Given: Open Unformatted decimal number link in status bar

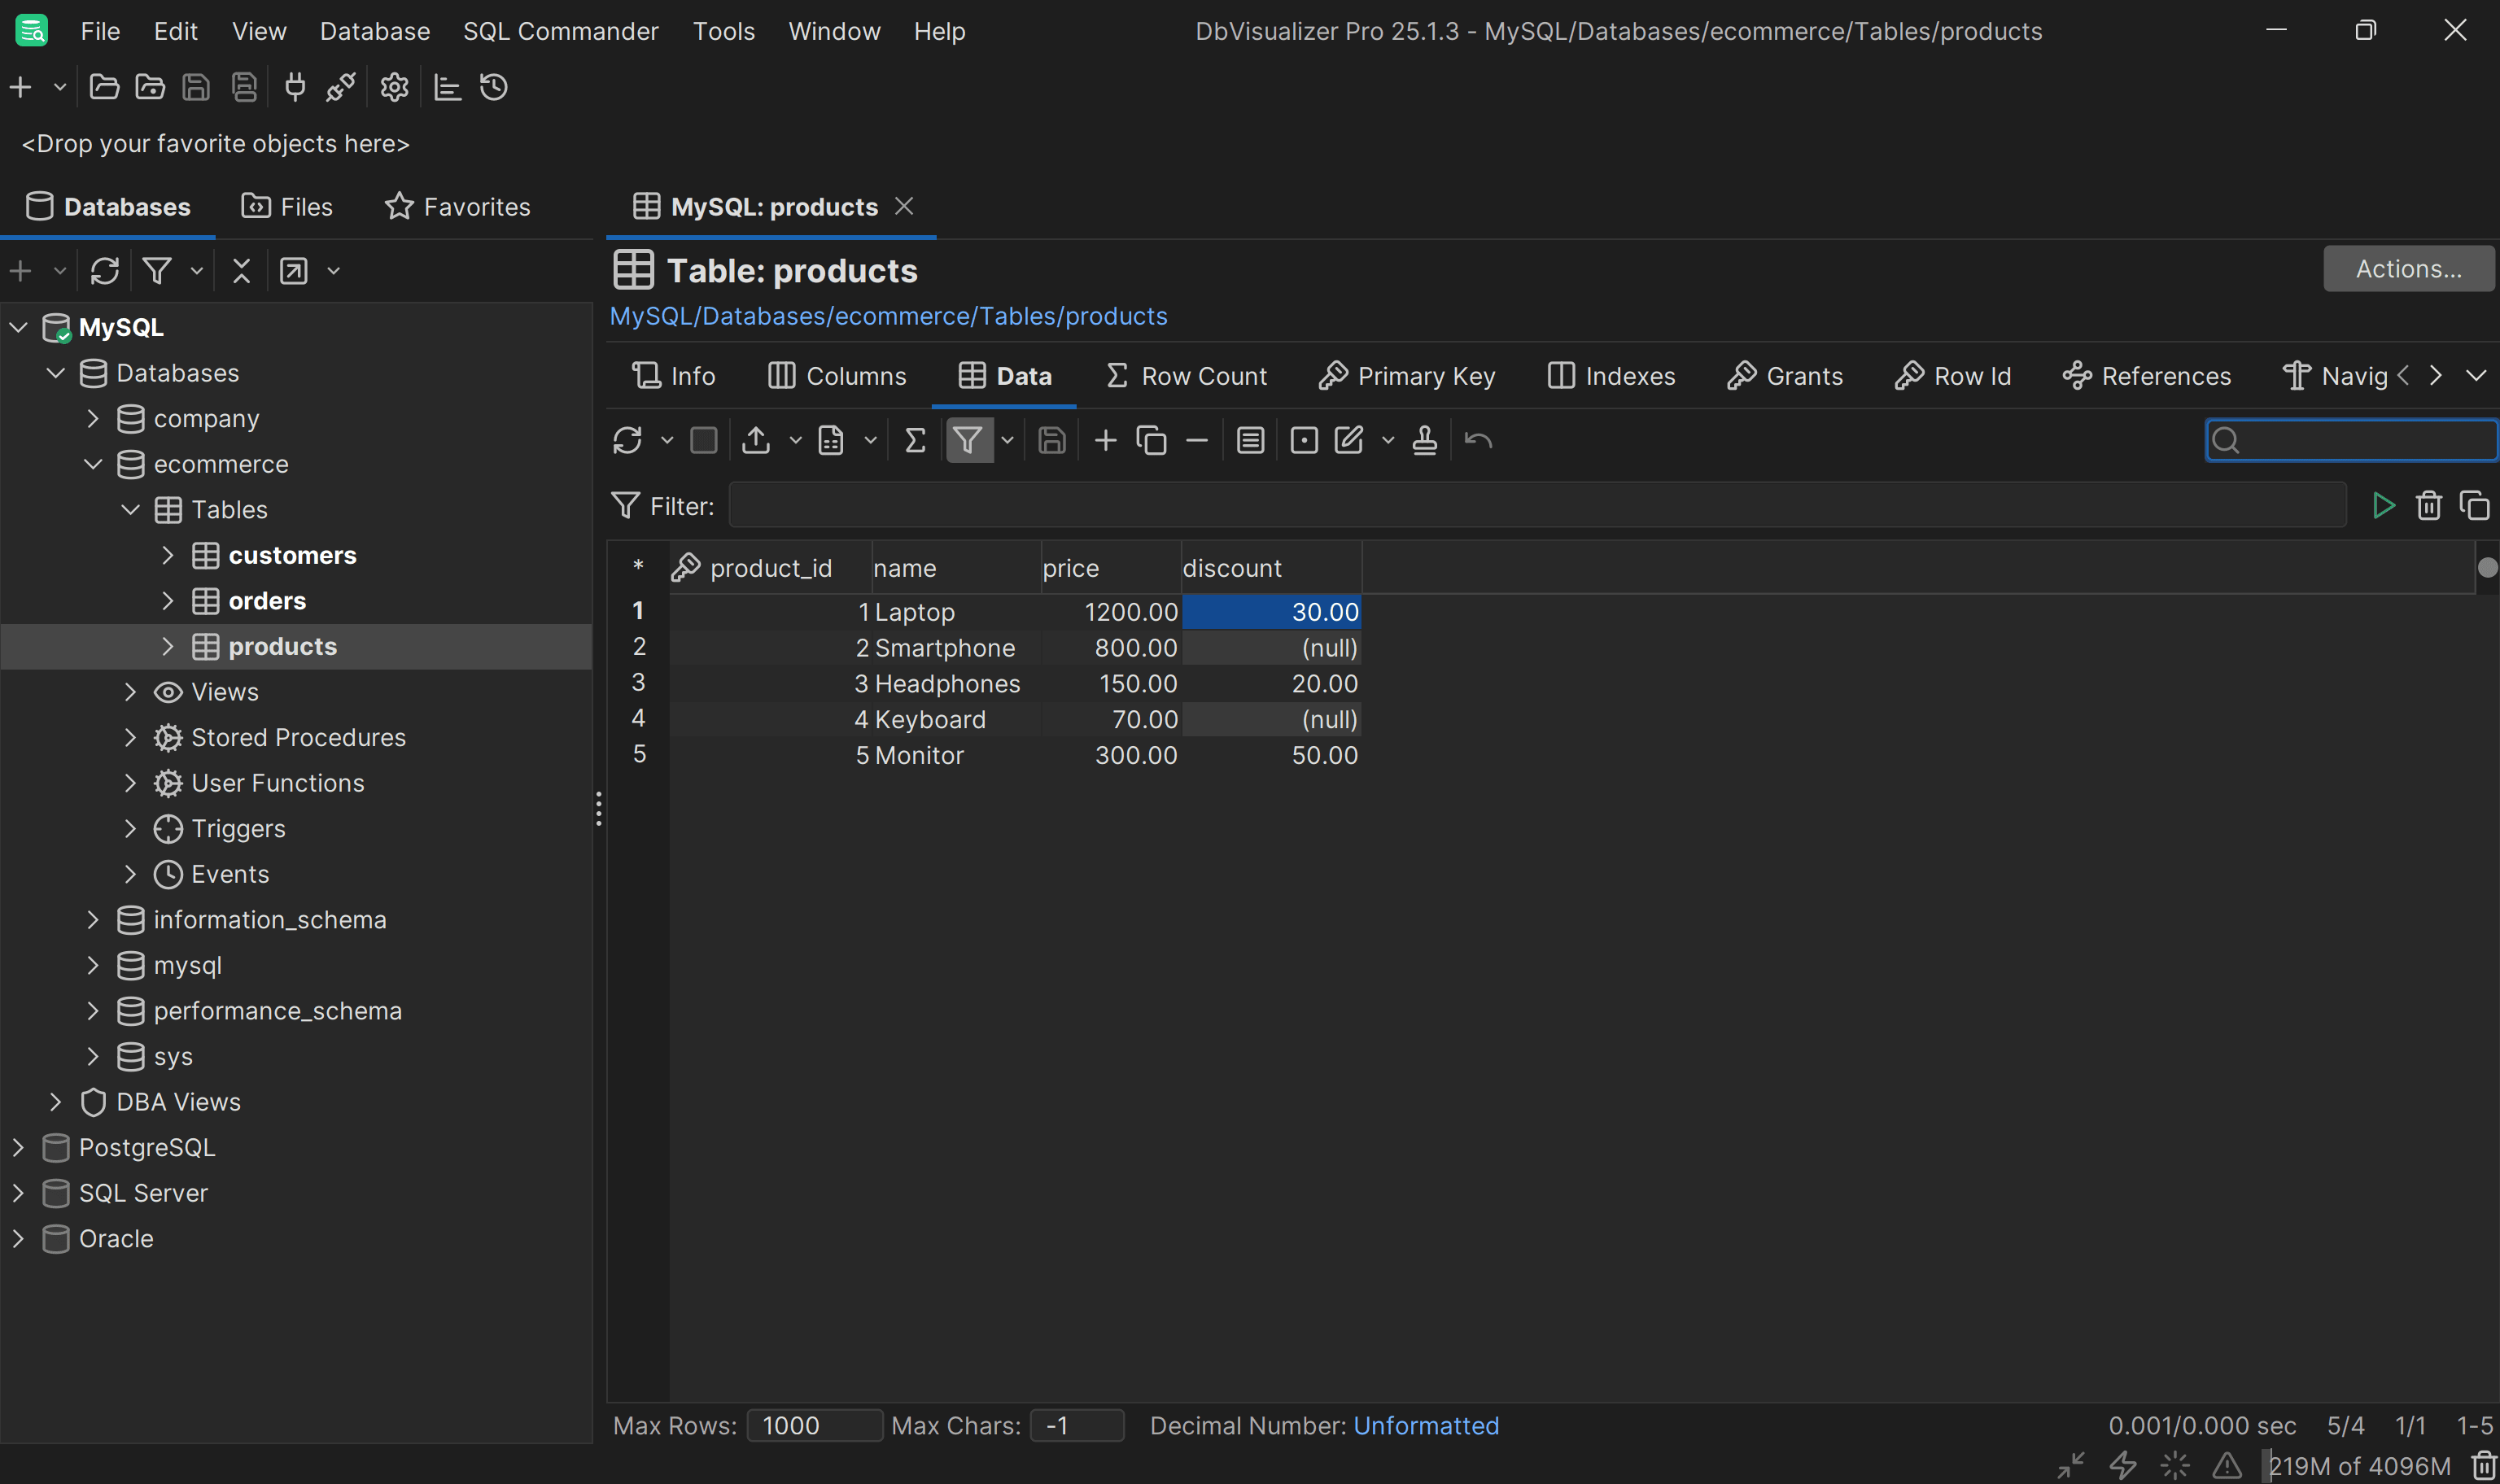Looking at the screenshot, I should point(1425,1425).
